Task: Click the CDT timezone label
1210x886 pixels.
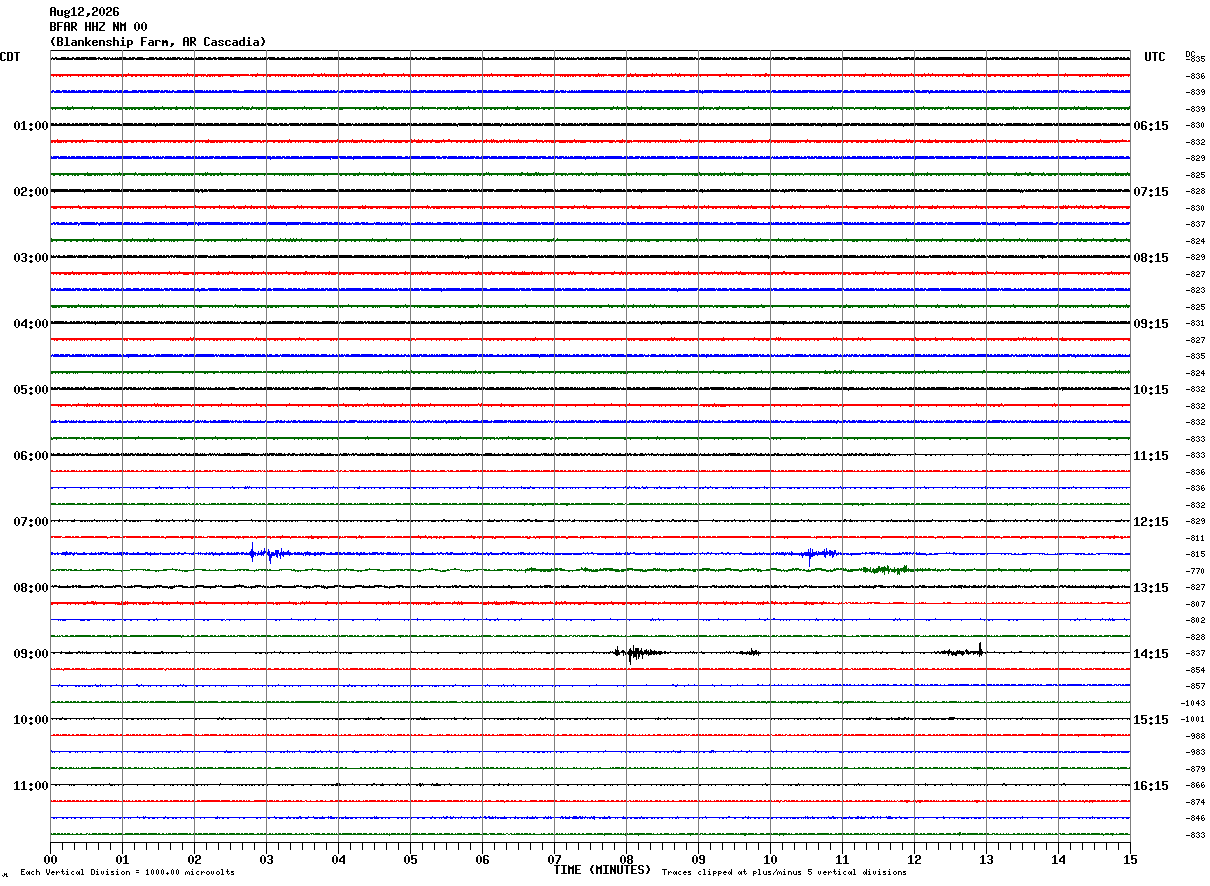Action: point(10,57)
